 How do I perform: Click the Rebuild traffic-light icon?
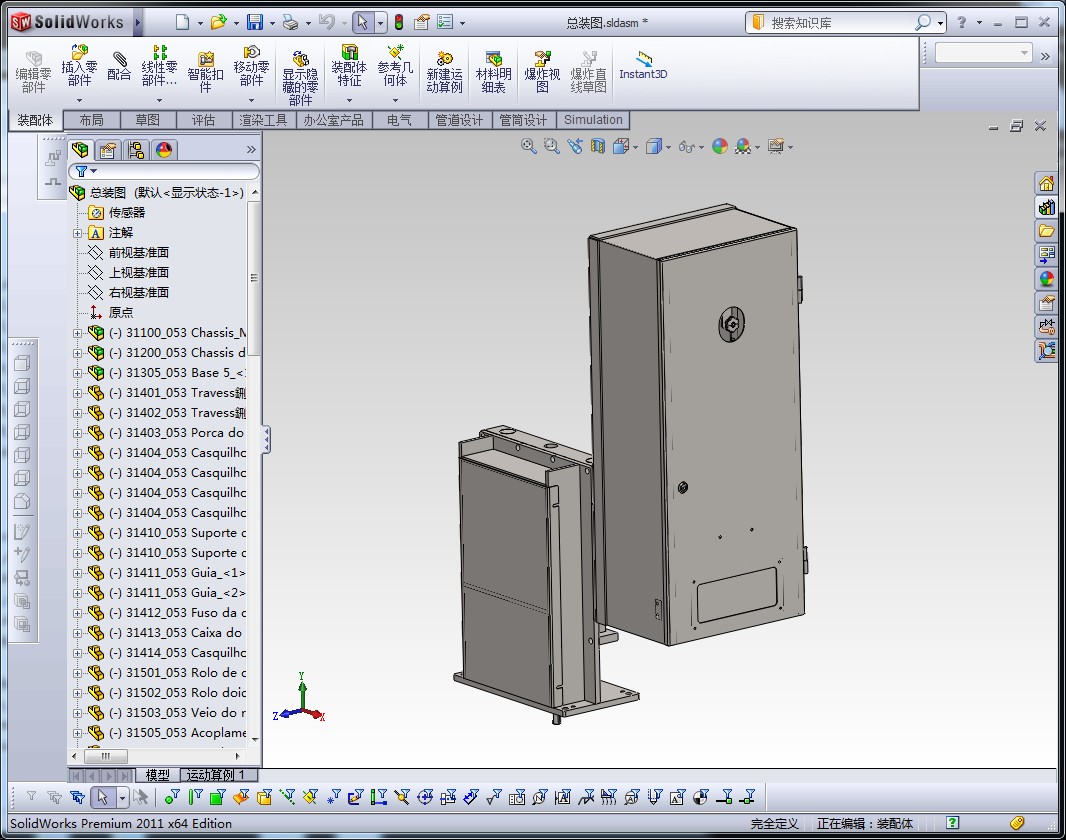coord(399,22)
